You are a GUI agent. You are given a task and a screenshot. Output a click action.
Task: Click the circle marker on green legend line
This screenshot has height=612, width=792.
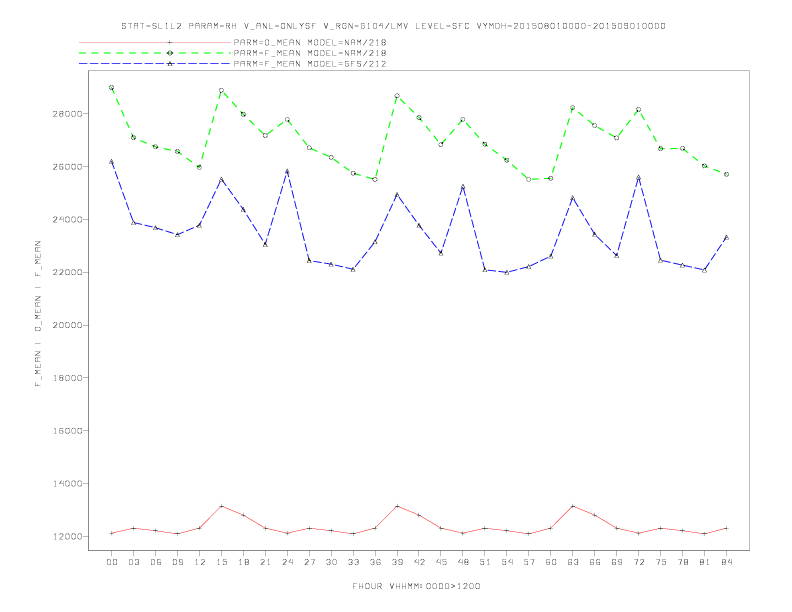pos(170,53)
